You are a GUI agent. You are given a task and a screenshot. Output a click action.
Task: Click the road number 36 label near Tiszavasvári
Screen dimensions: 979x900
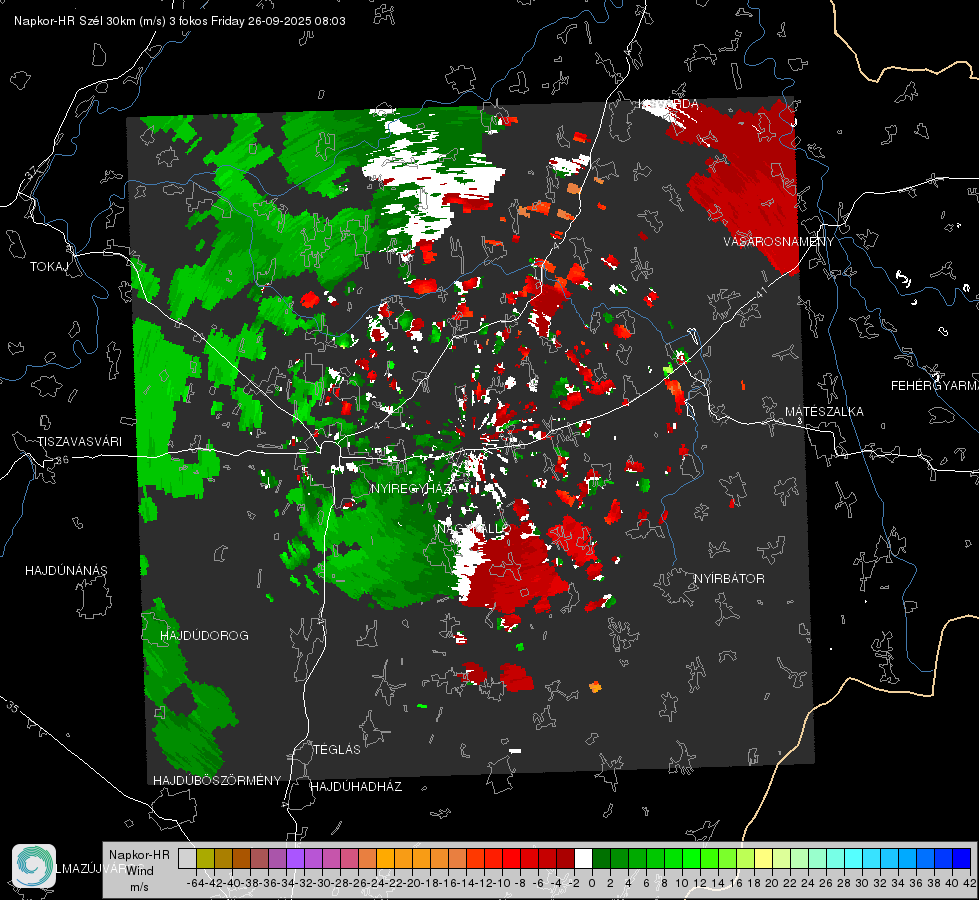[x=62, y=460]
